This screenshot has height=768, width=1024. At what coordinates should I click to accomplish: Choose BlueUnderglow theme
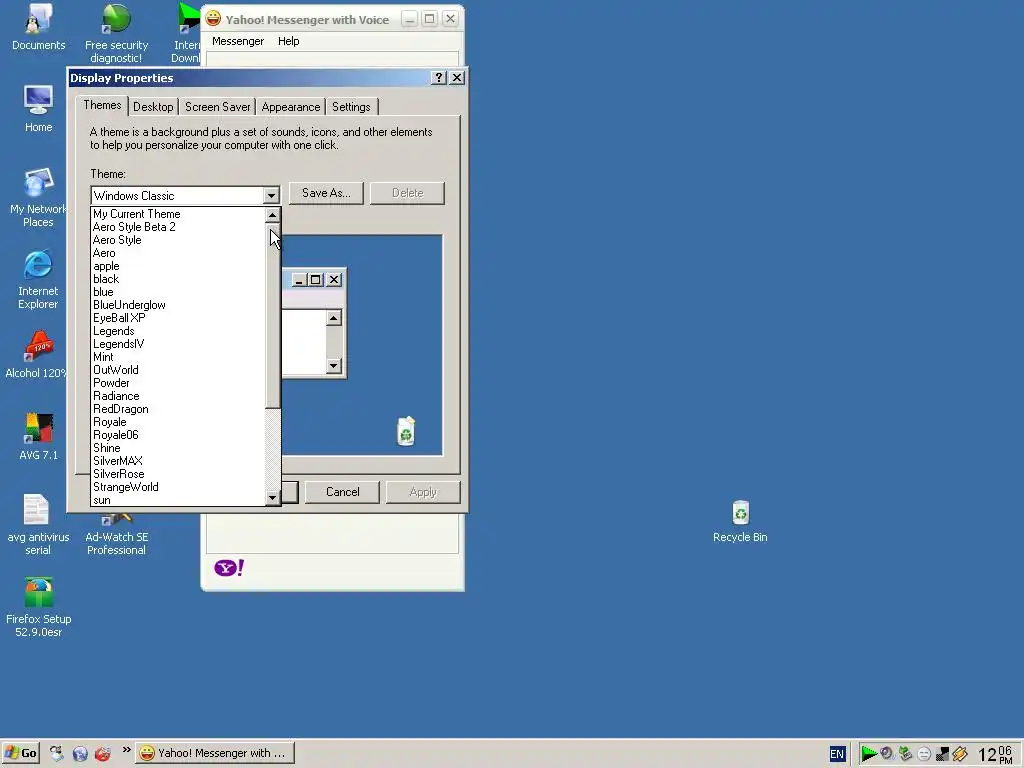pyautogui.click(x=178, y=306)
